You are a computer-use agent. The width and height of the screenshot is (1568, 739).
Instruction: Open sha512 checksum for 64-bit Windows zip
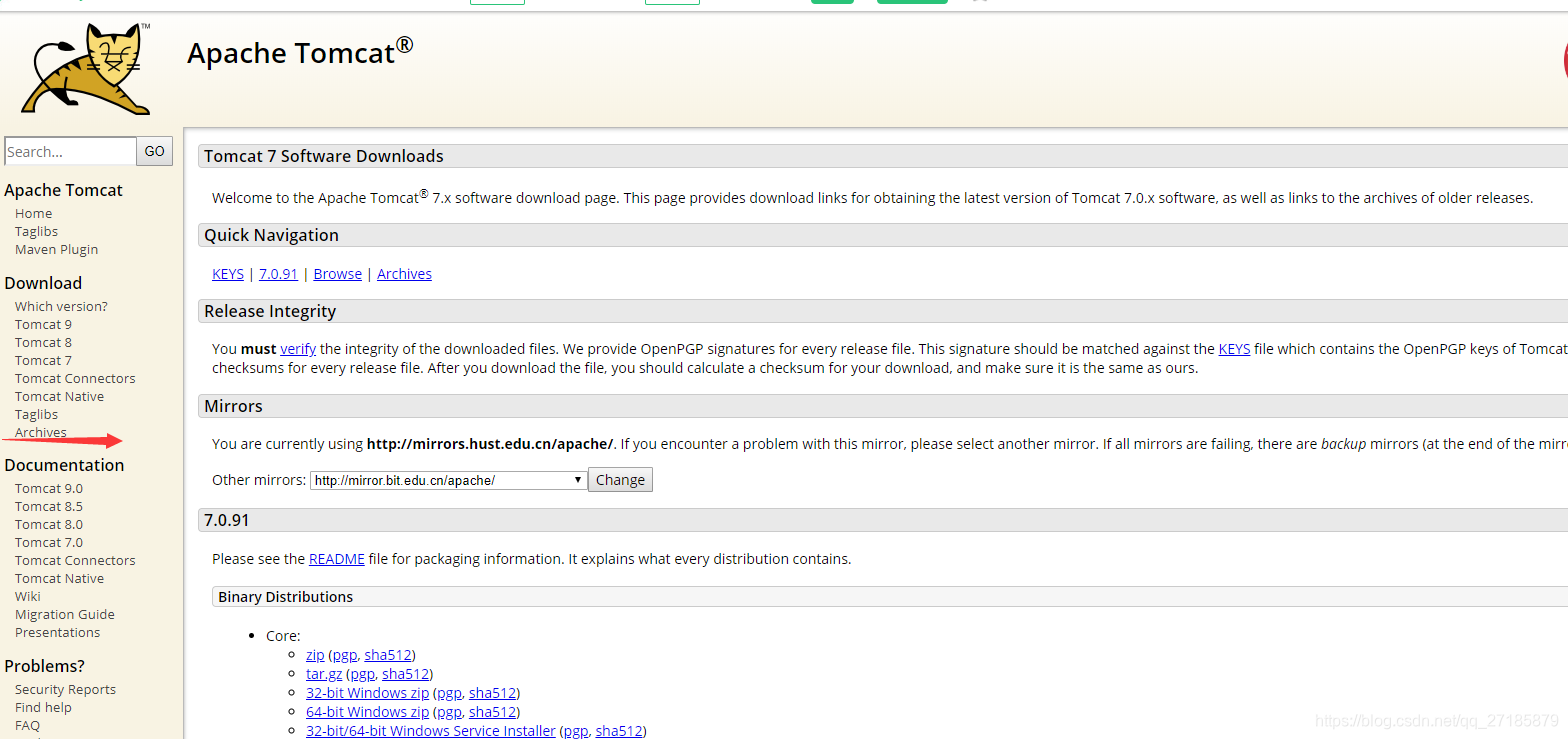492,712
